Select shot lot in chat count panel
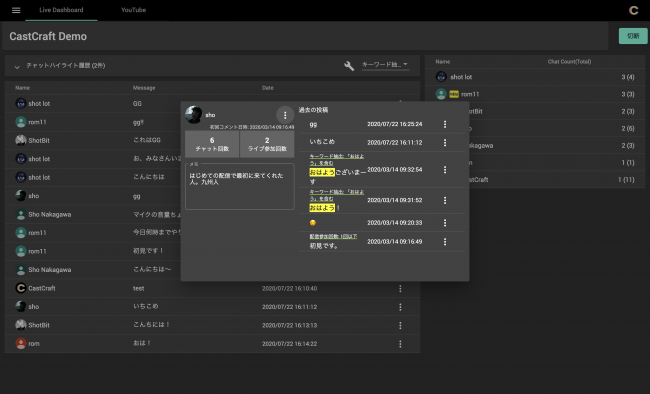Screen dimensions: 650x394 pos(461,77)
